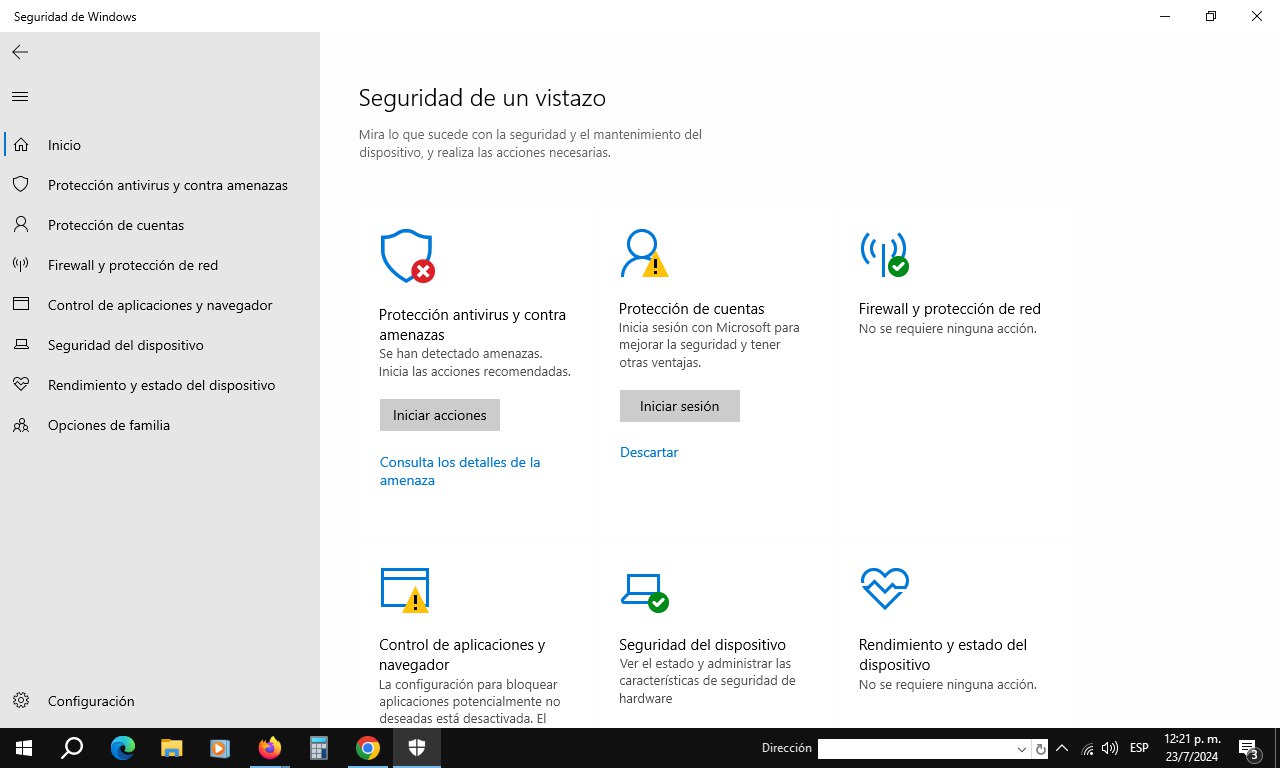Click the Protección de cuentas person icon in the sidebar
The image size is (1280, 768).
(21, 225)
